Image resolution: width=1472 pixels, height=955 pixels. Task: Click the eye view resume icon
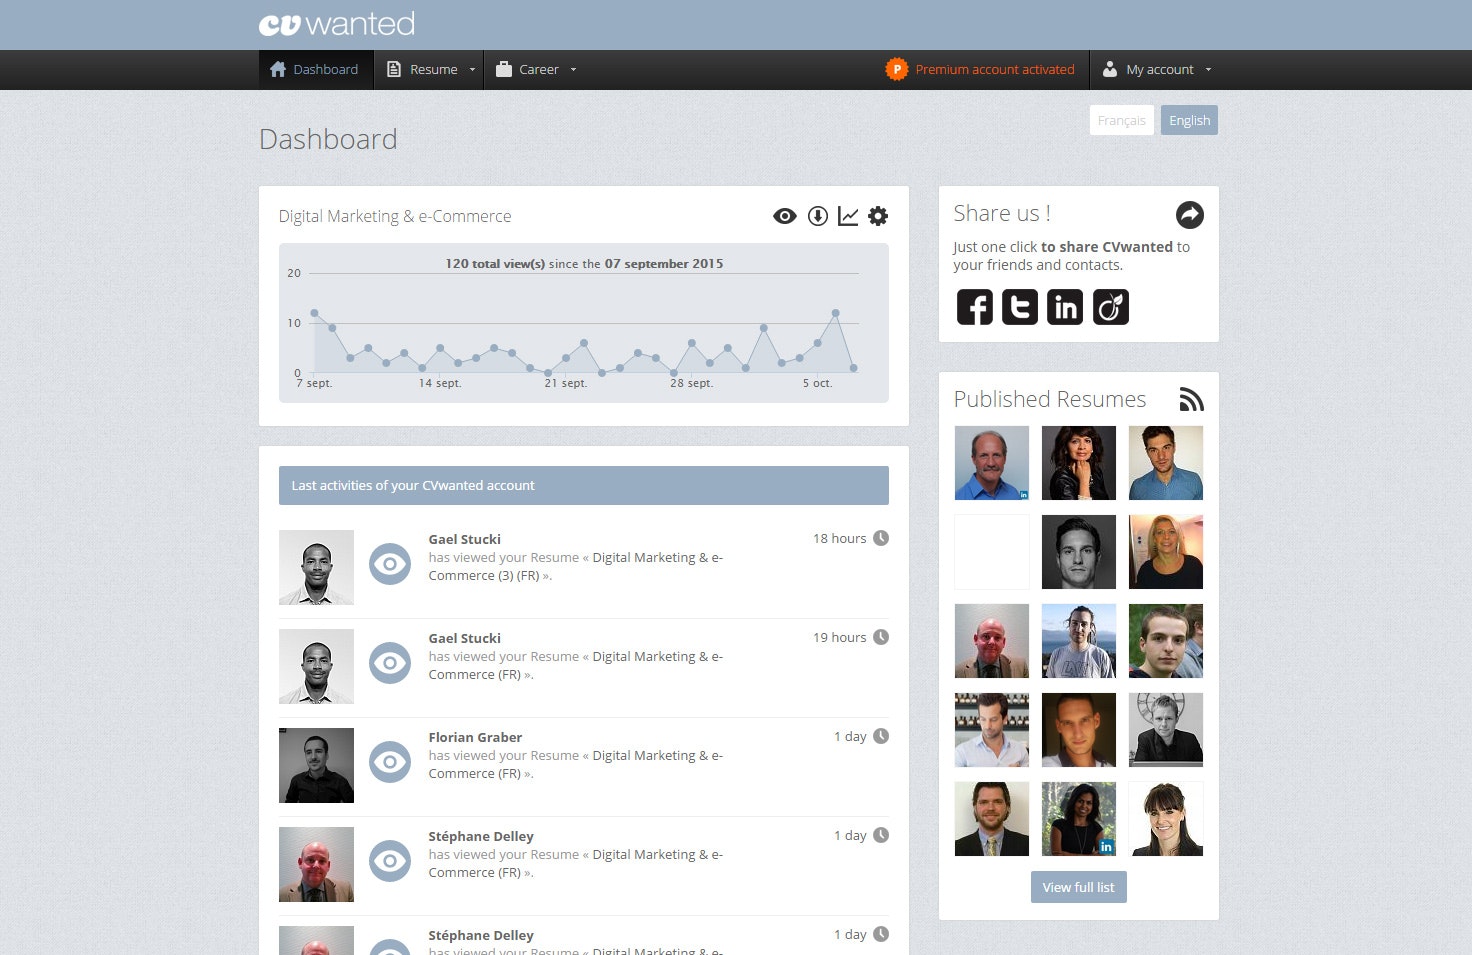(785, 216)
